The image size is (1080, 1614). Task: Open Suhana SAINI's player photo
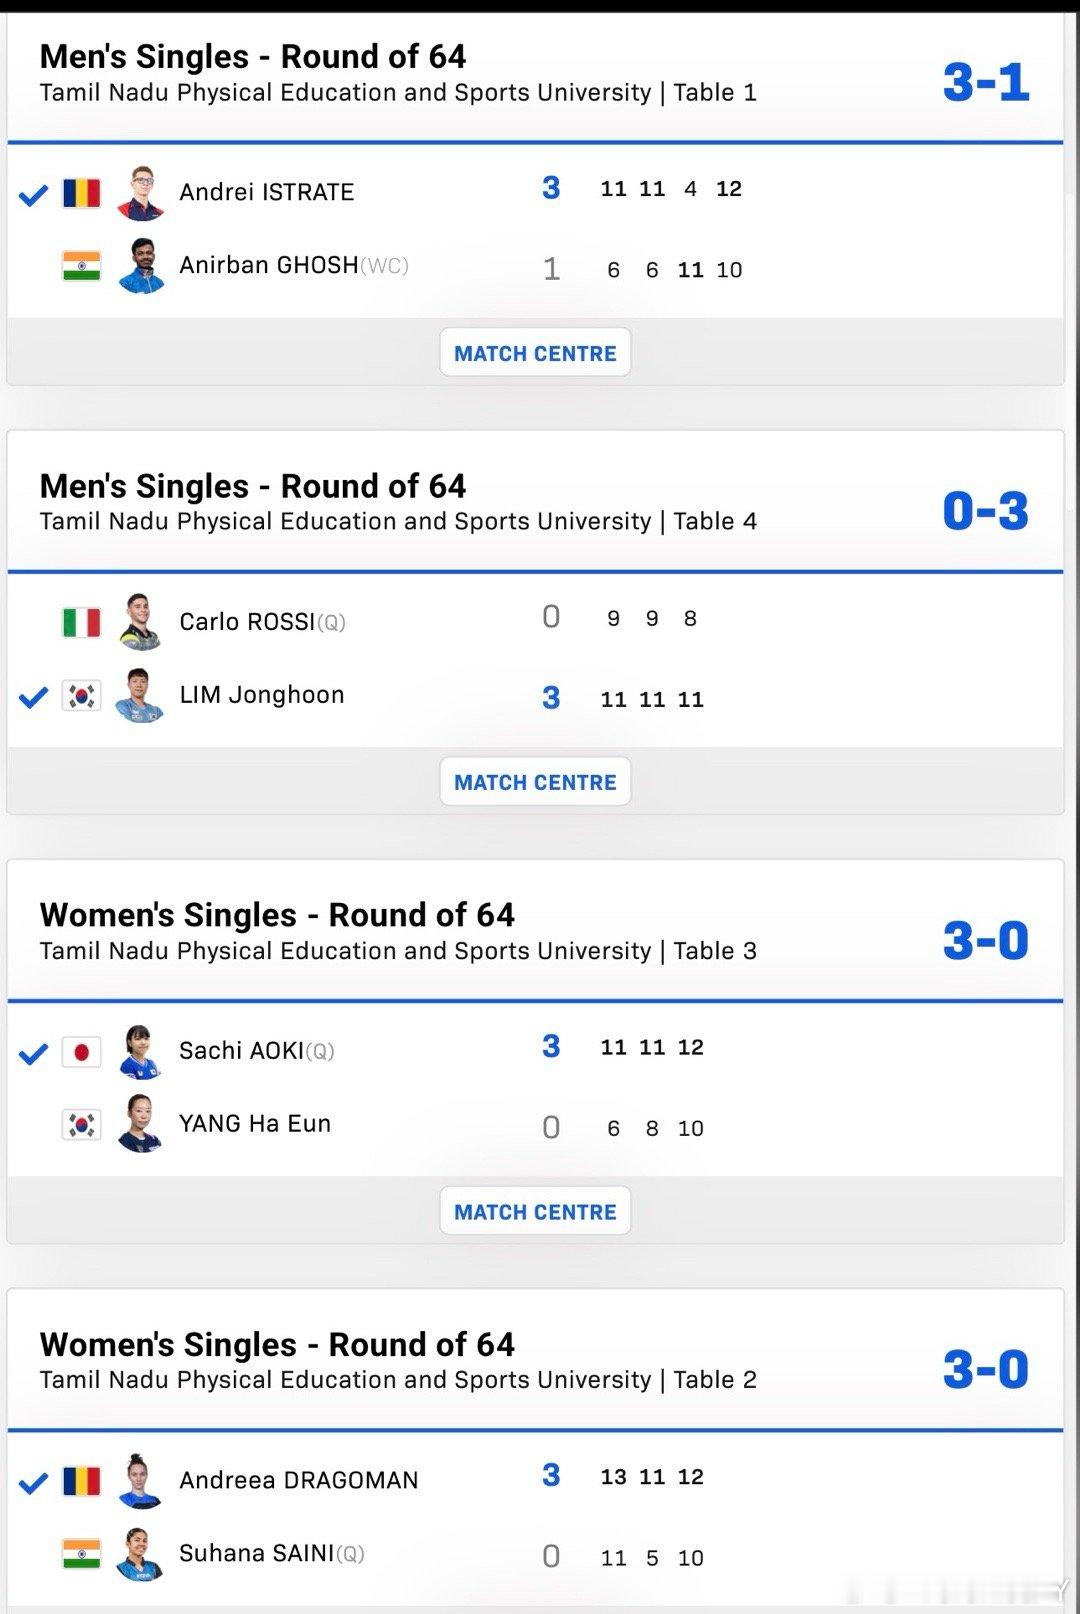coord(141,1553)
